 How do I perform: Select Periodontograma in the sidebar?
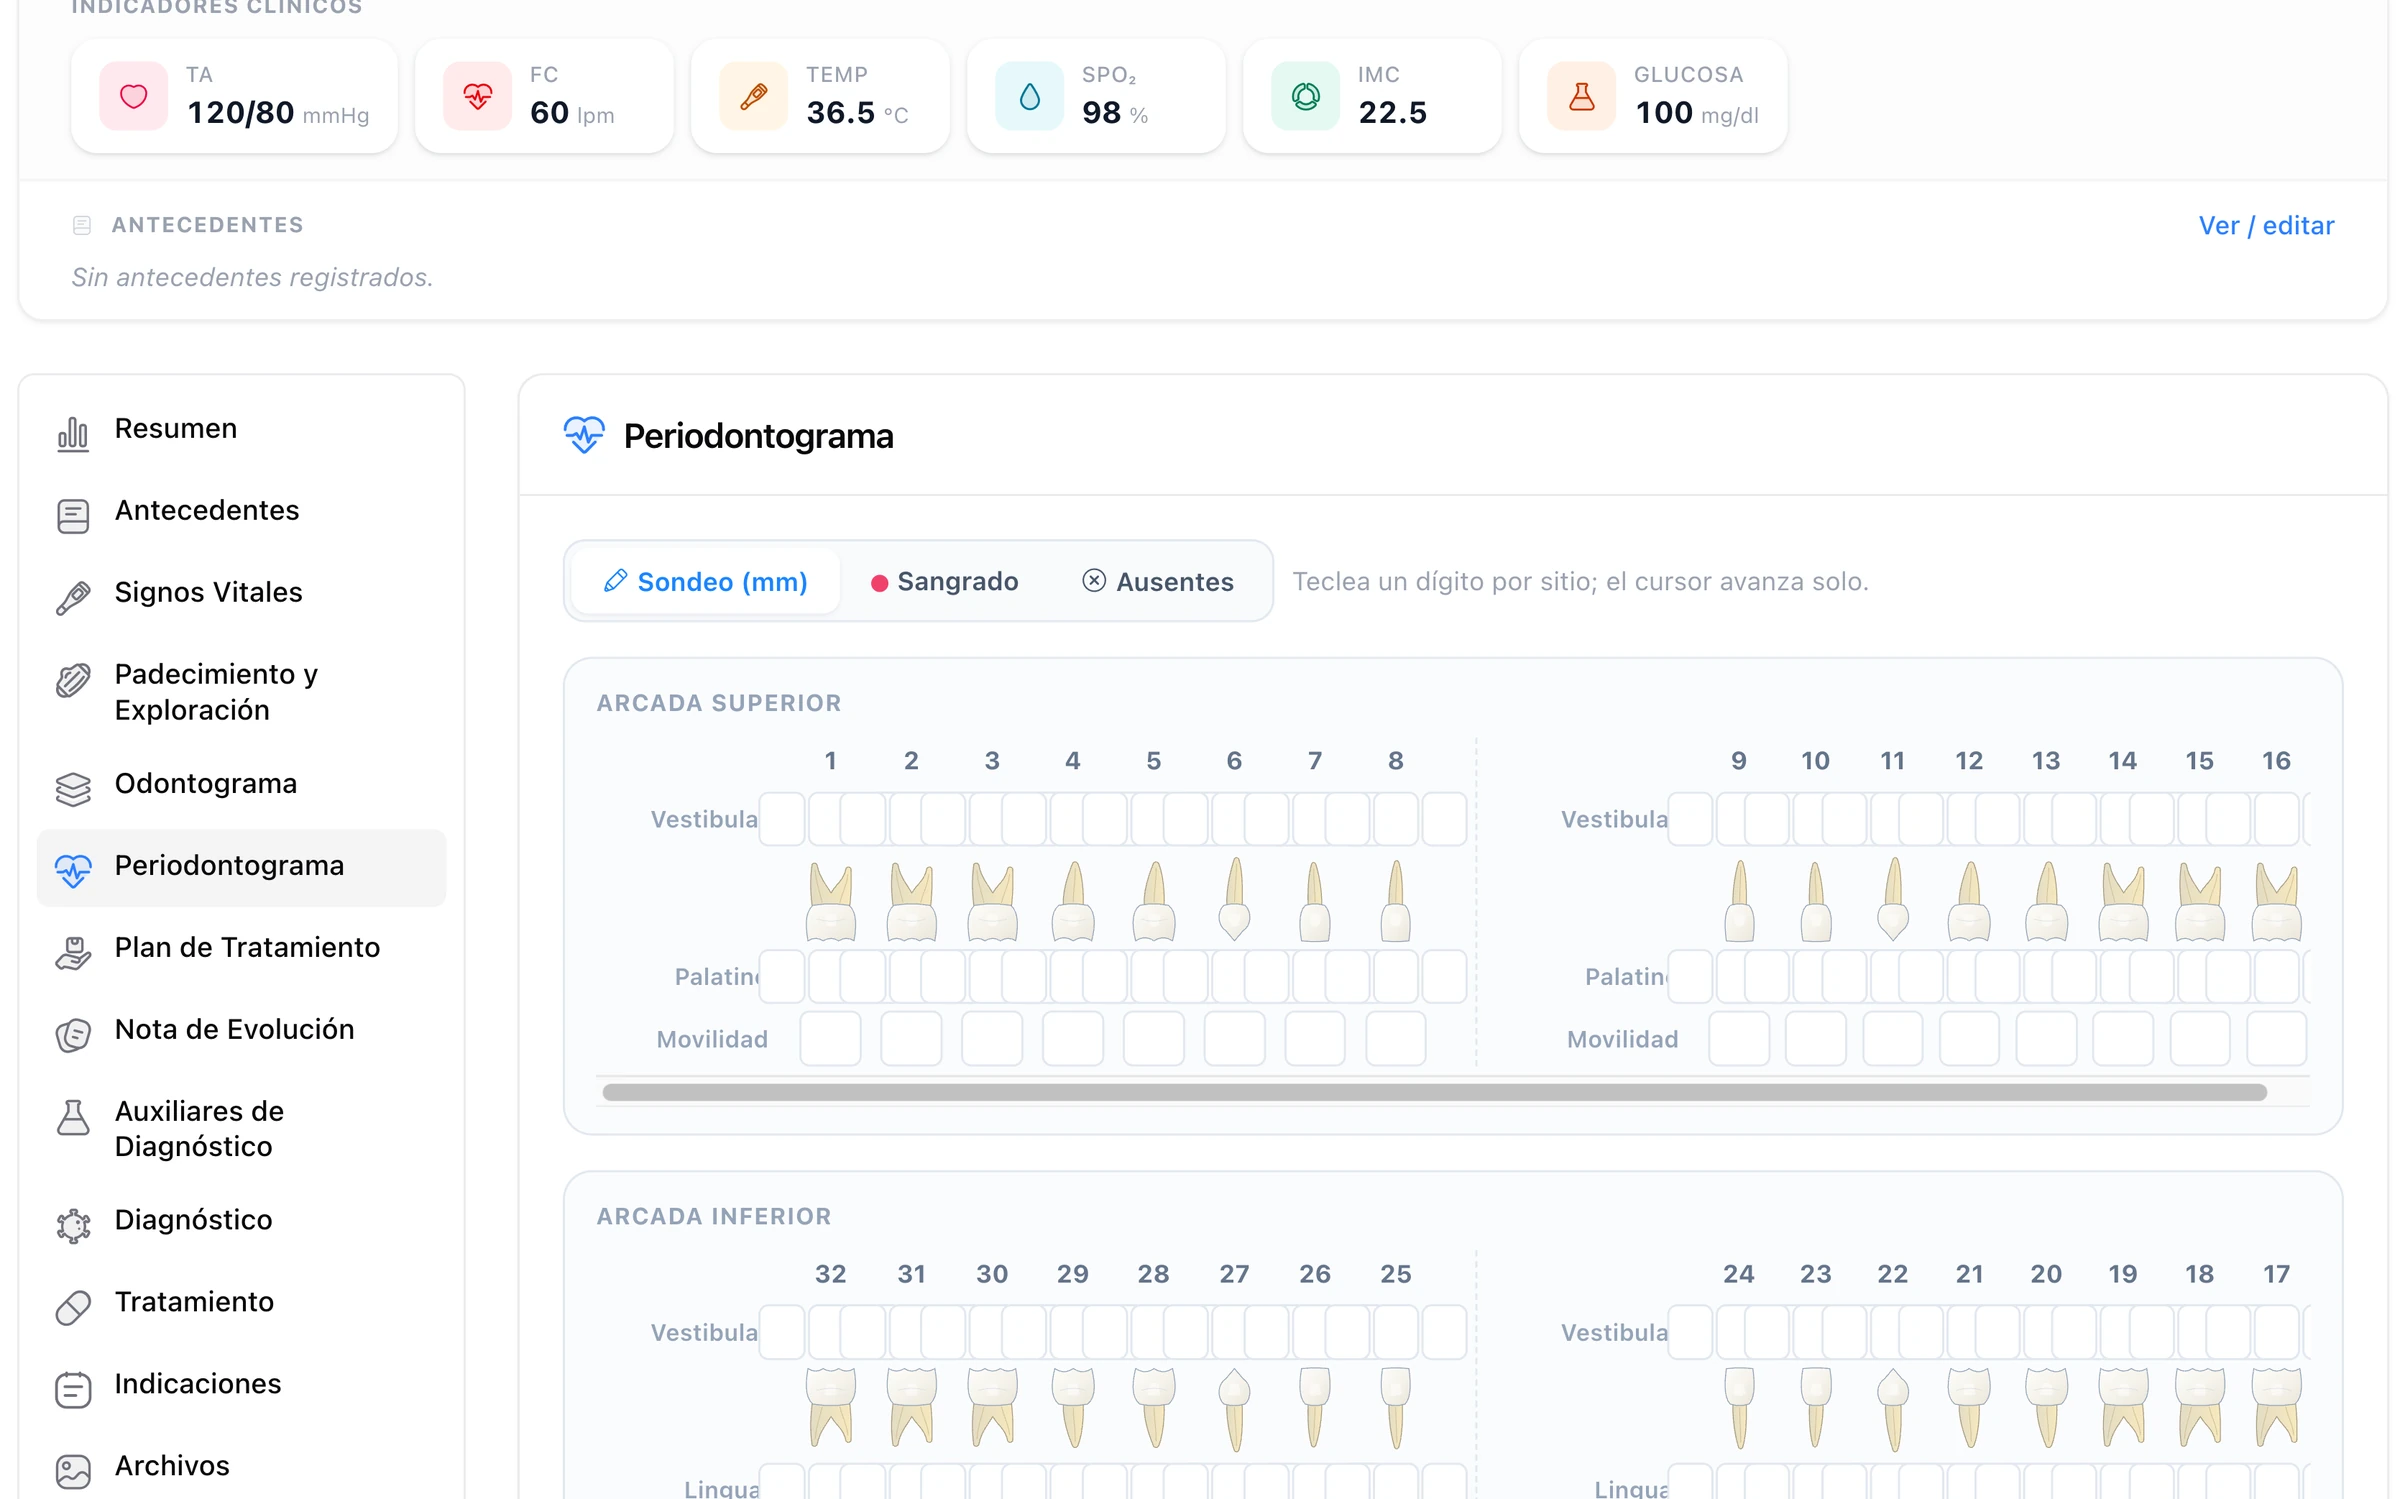pyautogui.click(x=241, y=867)
